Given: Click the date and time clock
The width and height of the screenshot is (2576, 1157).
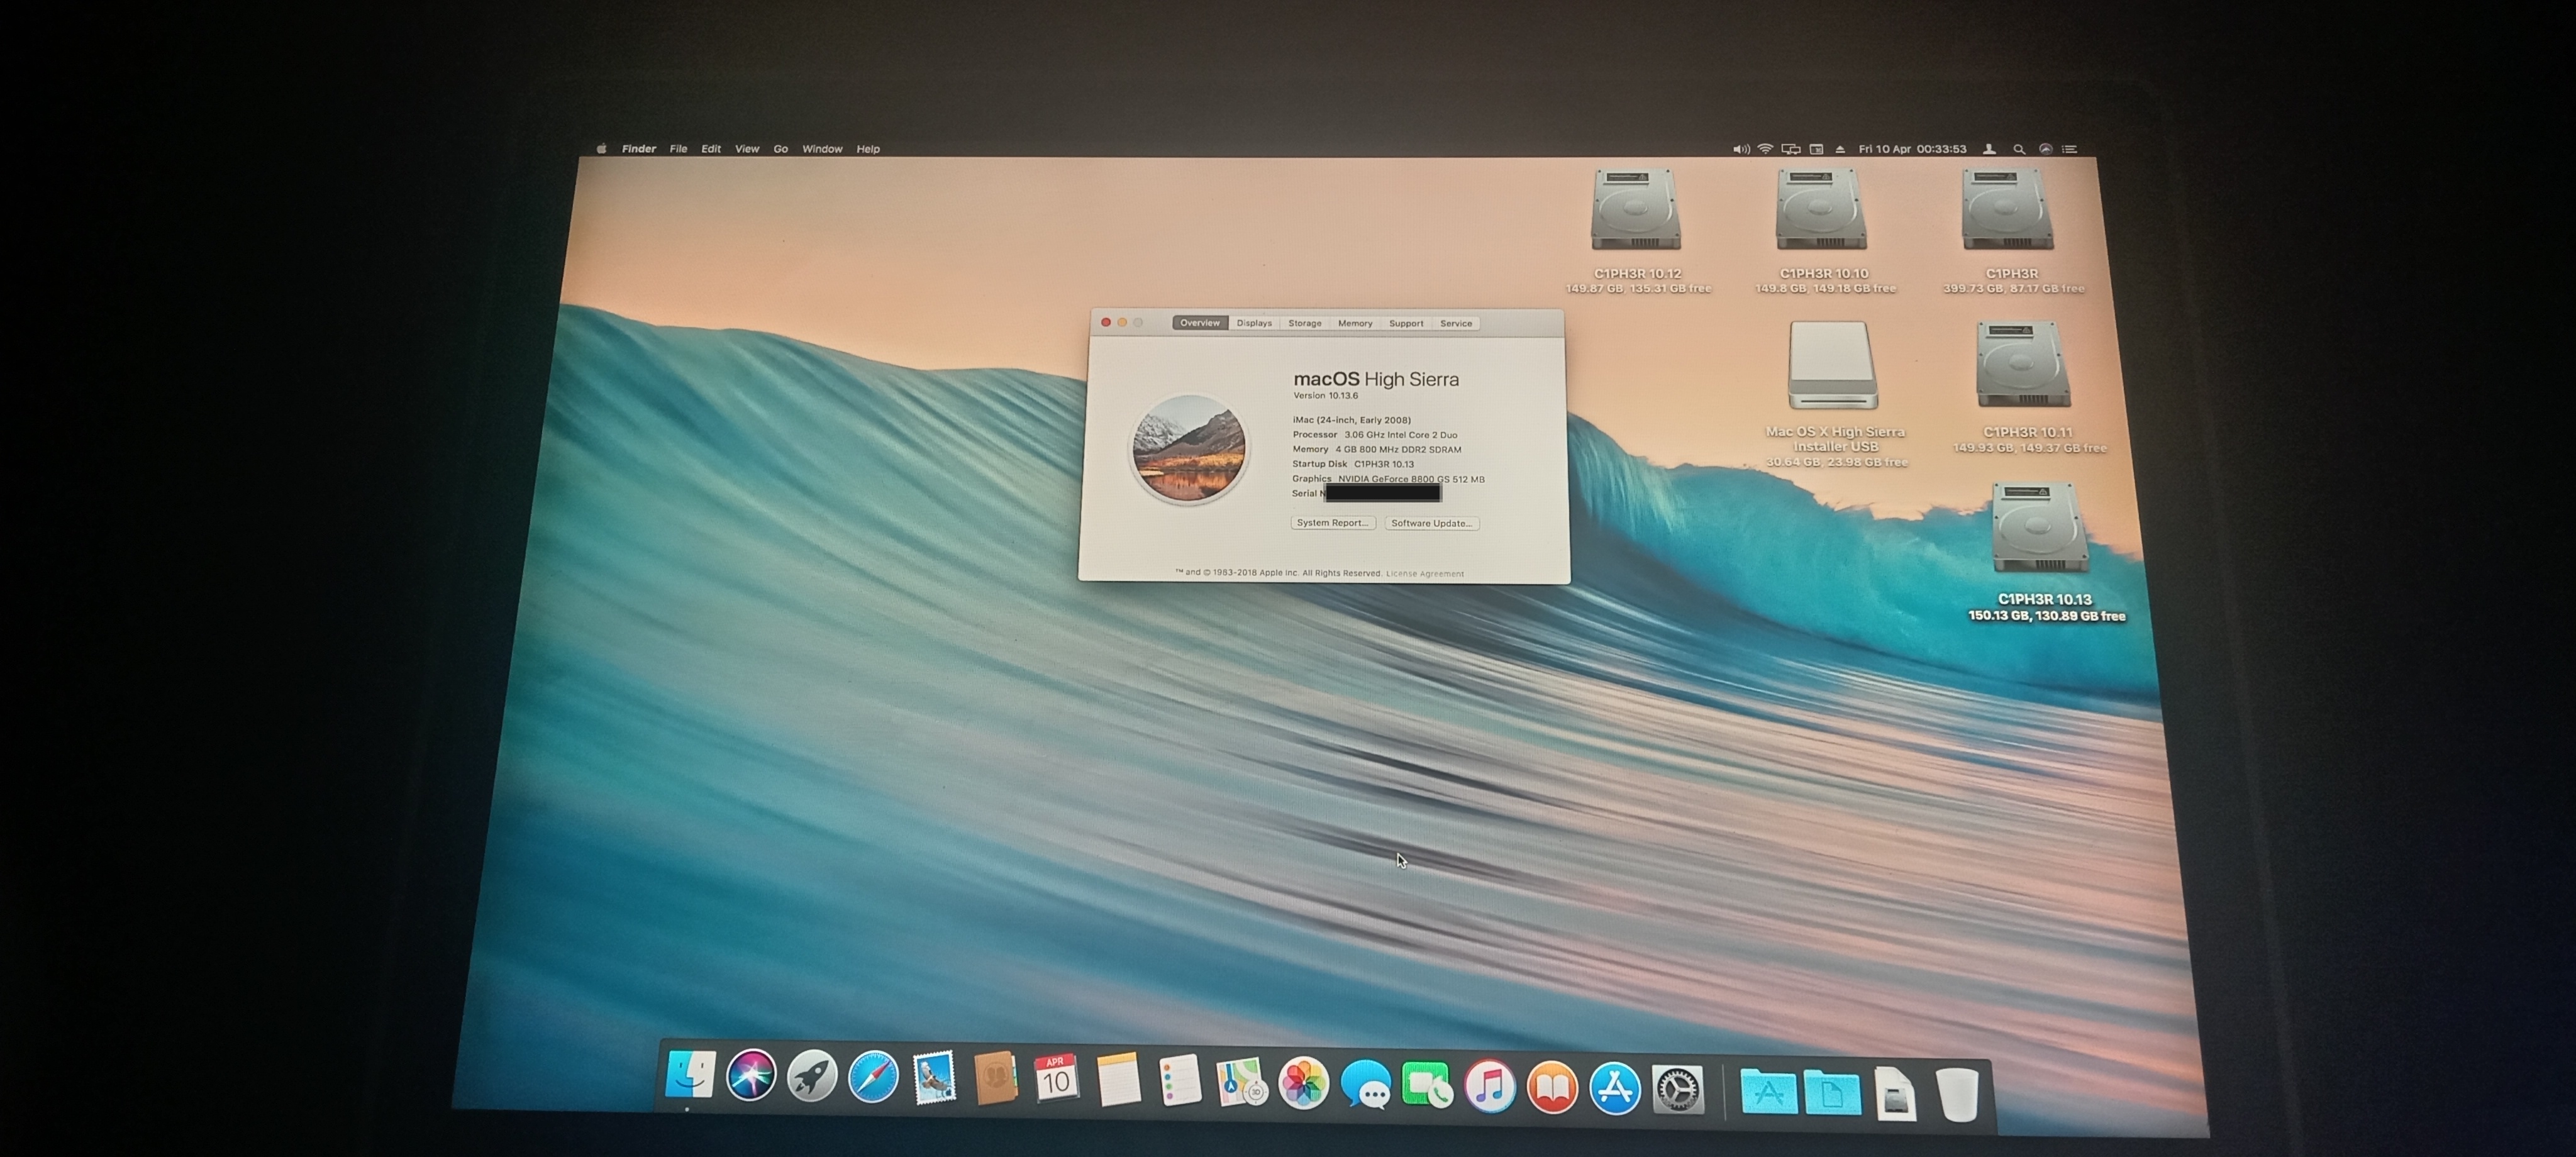Looking at the screenshot, I should click(1912, 149).
